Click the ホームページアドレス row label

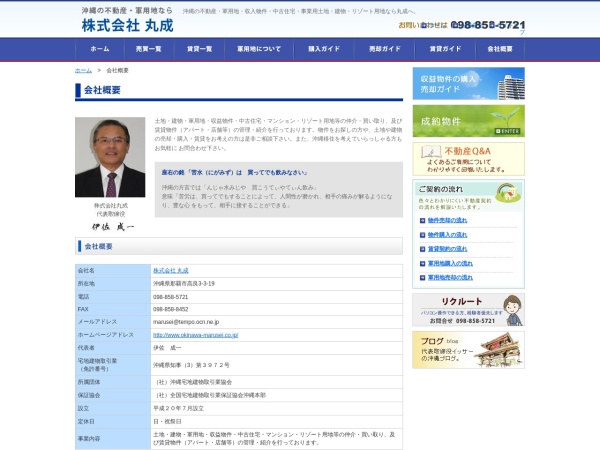(x=106, y=335)
